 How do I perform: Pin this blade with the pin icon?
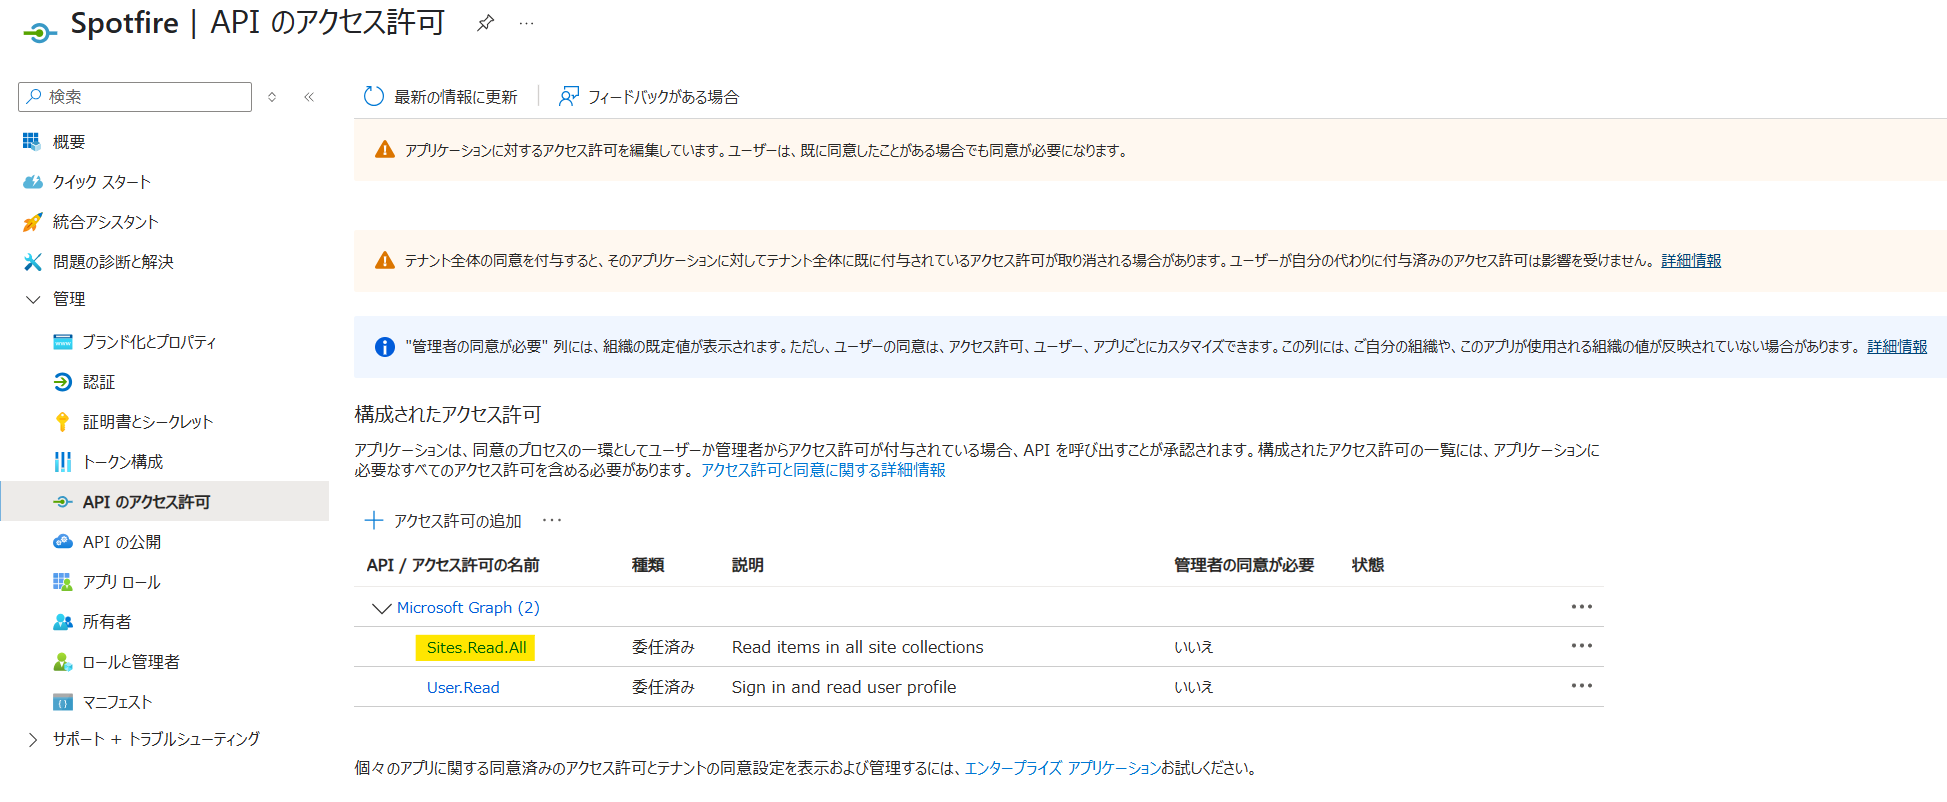(485, 22)
